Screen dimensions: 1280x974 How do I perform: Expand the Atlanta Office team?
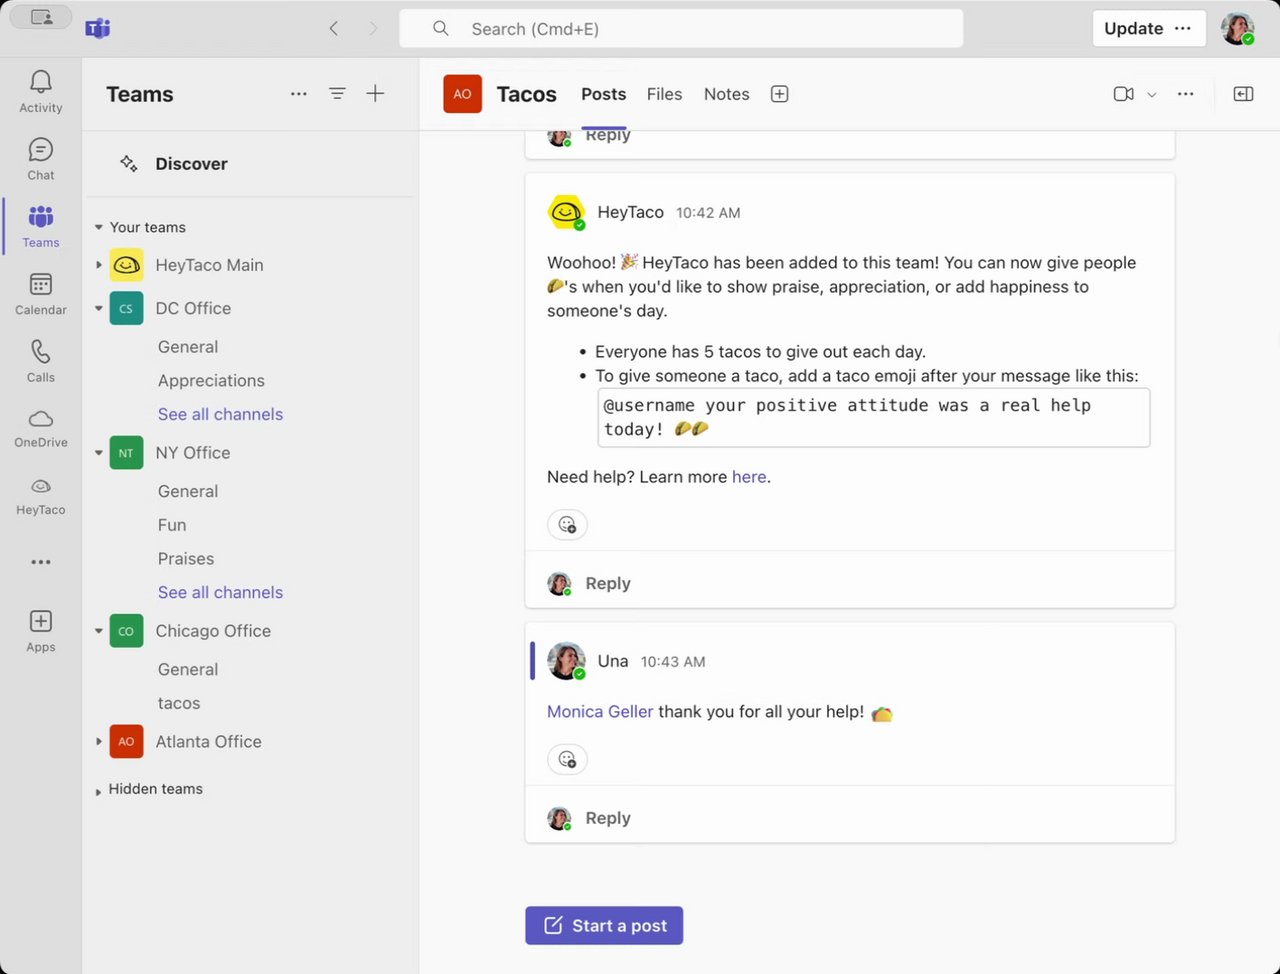[99, 742]
